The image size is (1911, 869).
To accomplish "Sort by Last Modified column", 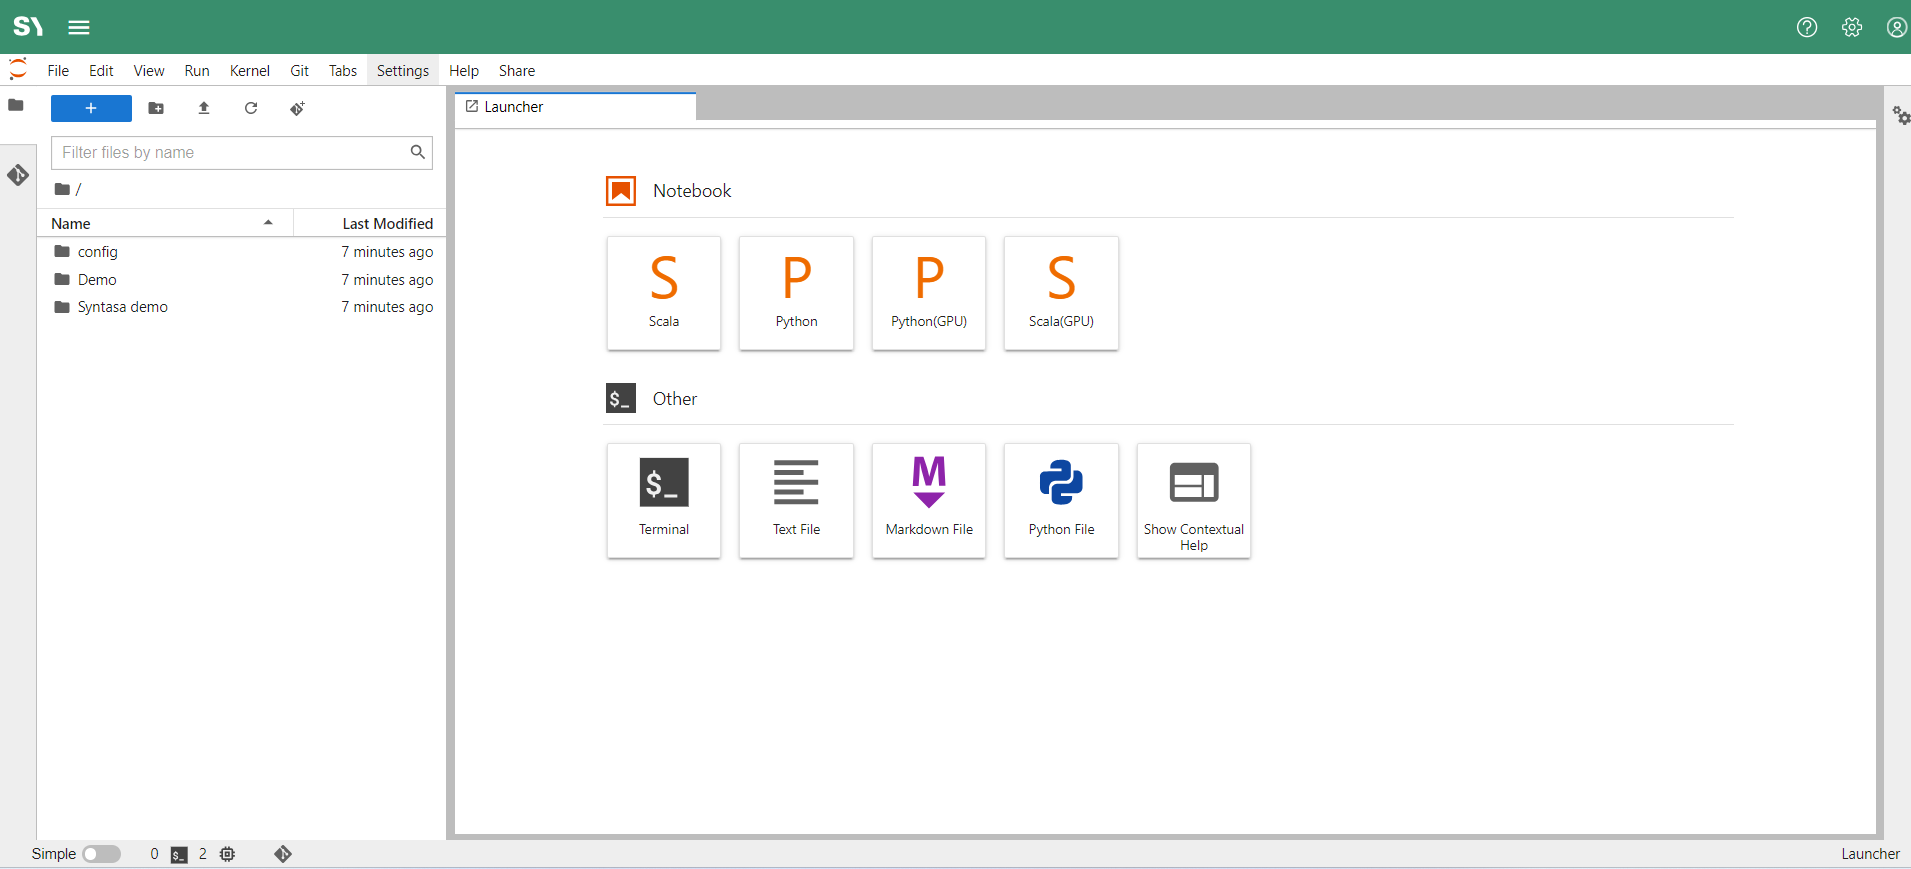I will pos(387,223).
